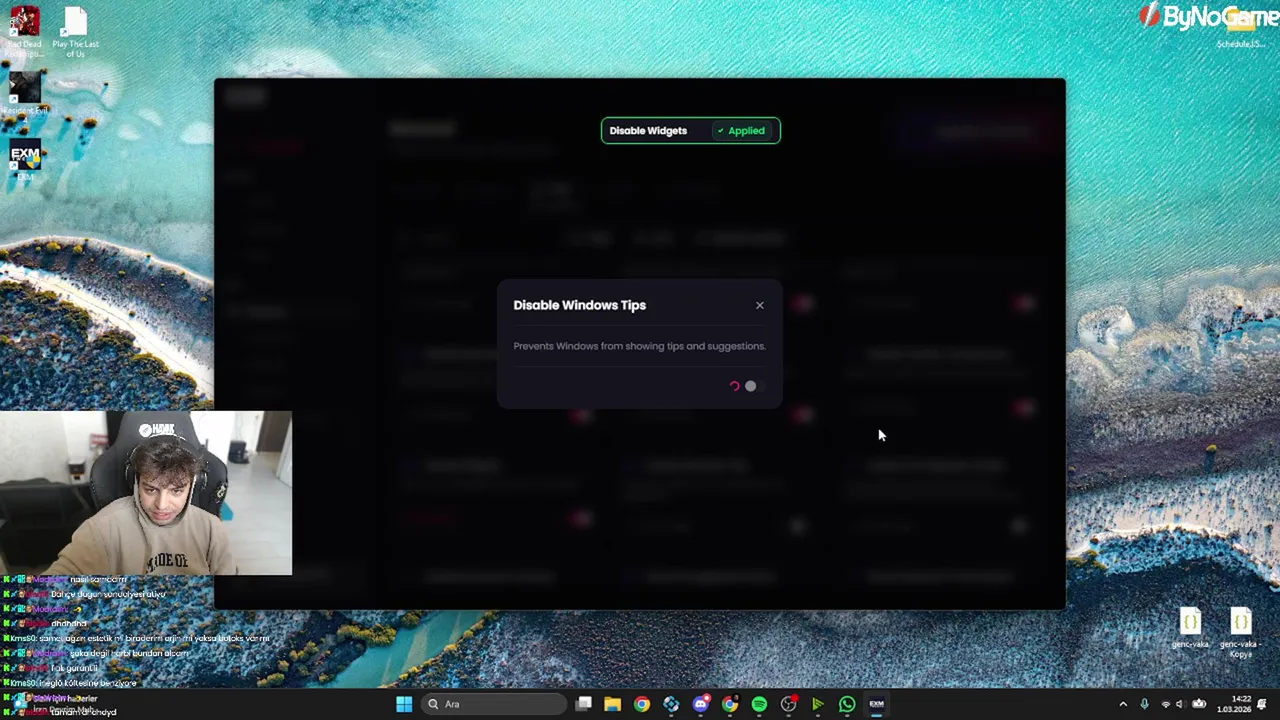Click the Disable Windows Tips dialog title

point(579,305)
